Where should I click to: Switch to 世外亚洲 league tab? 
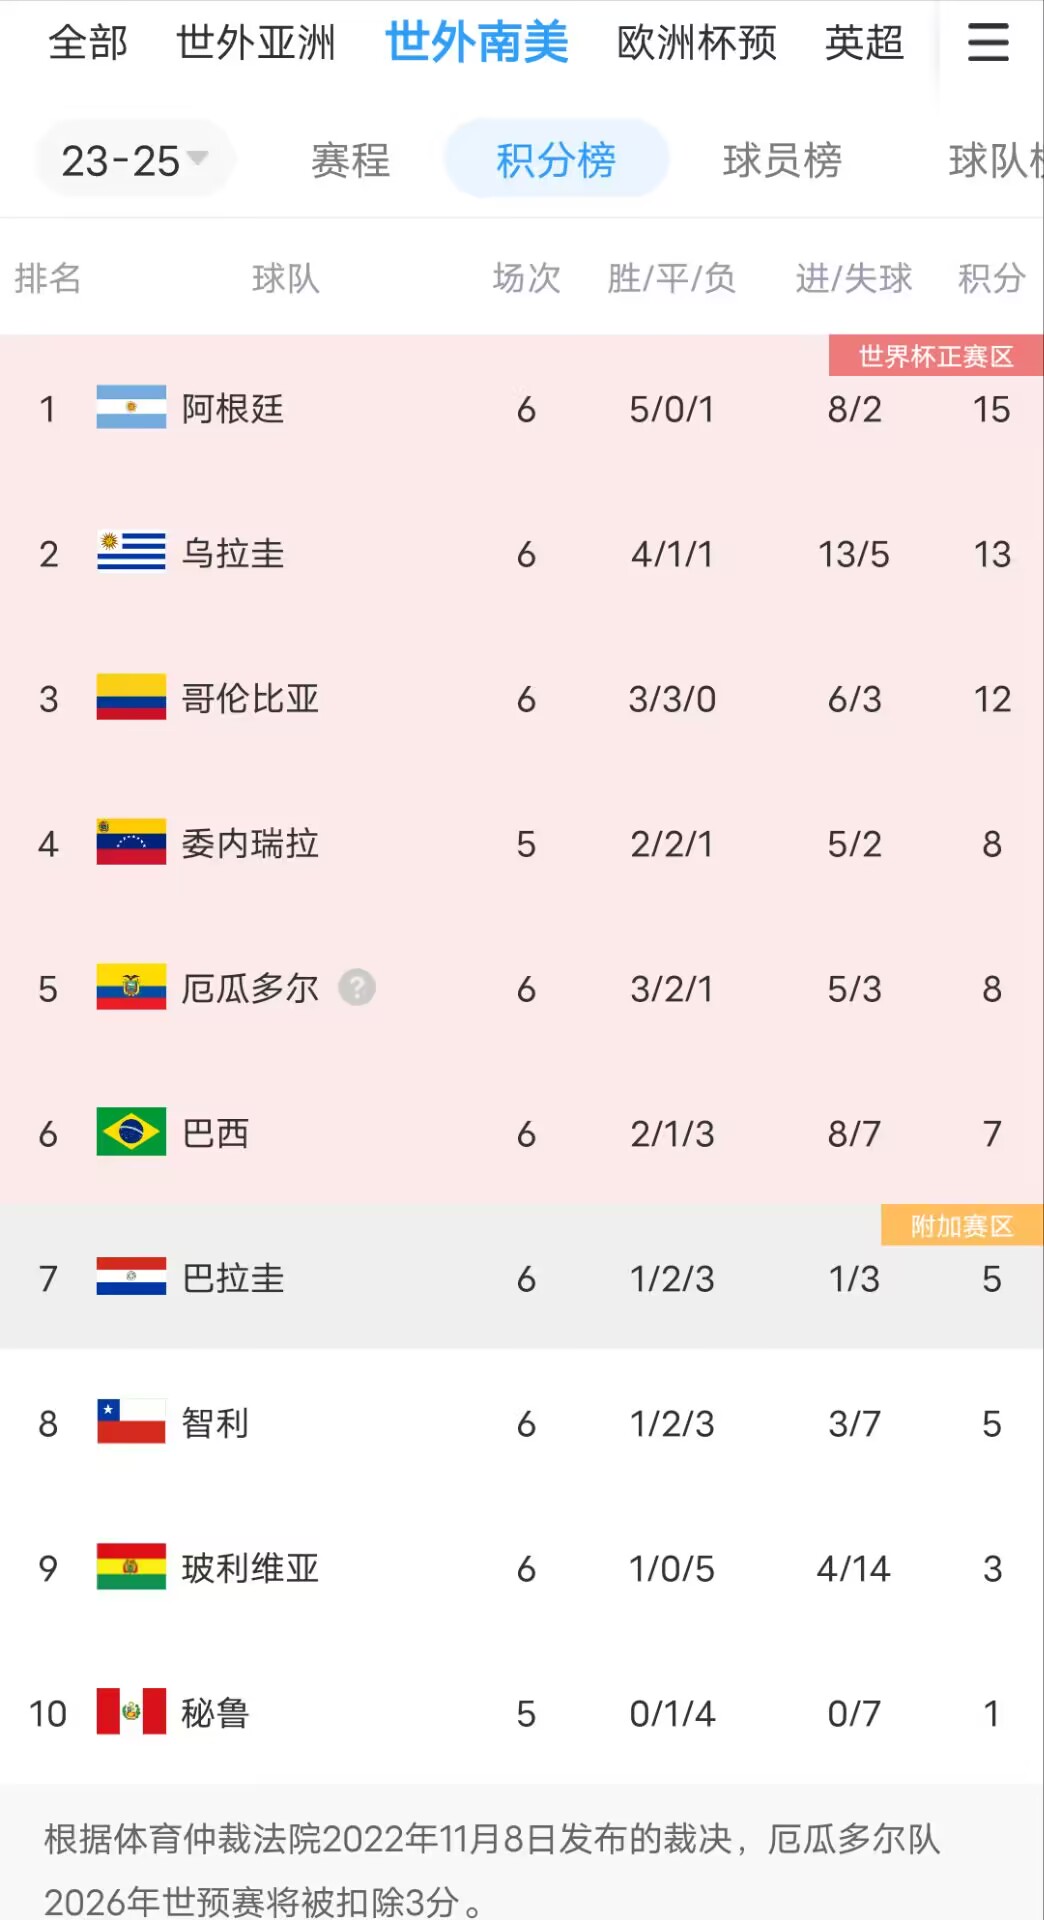[x=256, y=43]
